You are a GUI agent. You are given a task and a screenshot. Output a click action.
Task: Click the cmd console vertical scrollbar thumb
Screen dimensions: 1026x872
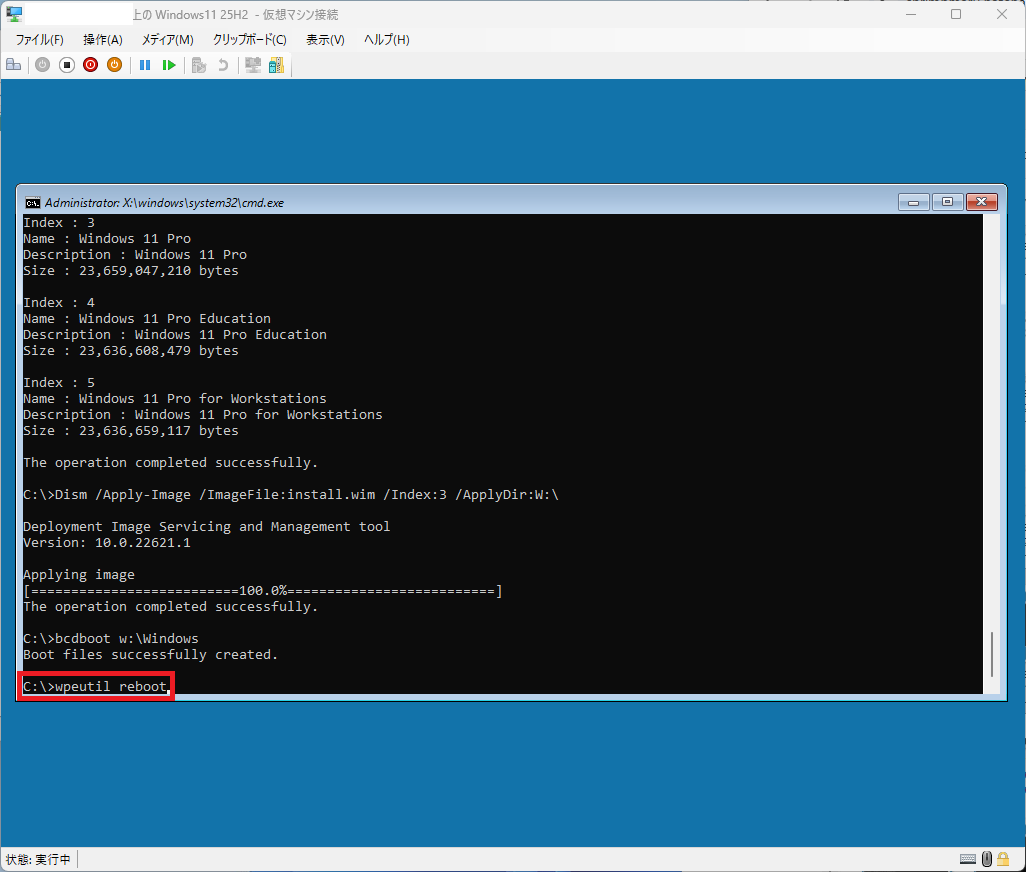tap(992, 654)
